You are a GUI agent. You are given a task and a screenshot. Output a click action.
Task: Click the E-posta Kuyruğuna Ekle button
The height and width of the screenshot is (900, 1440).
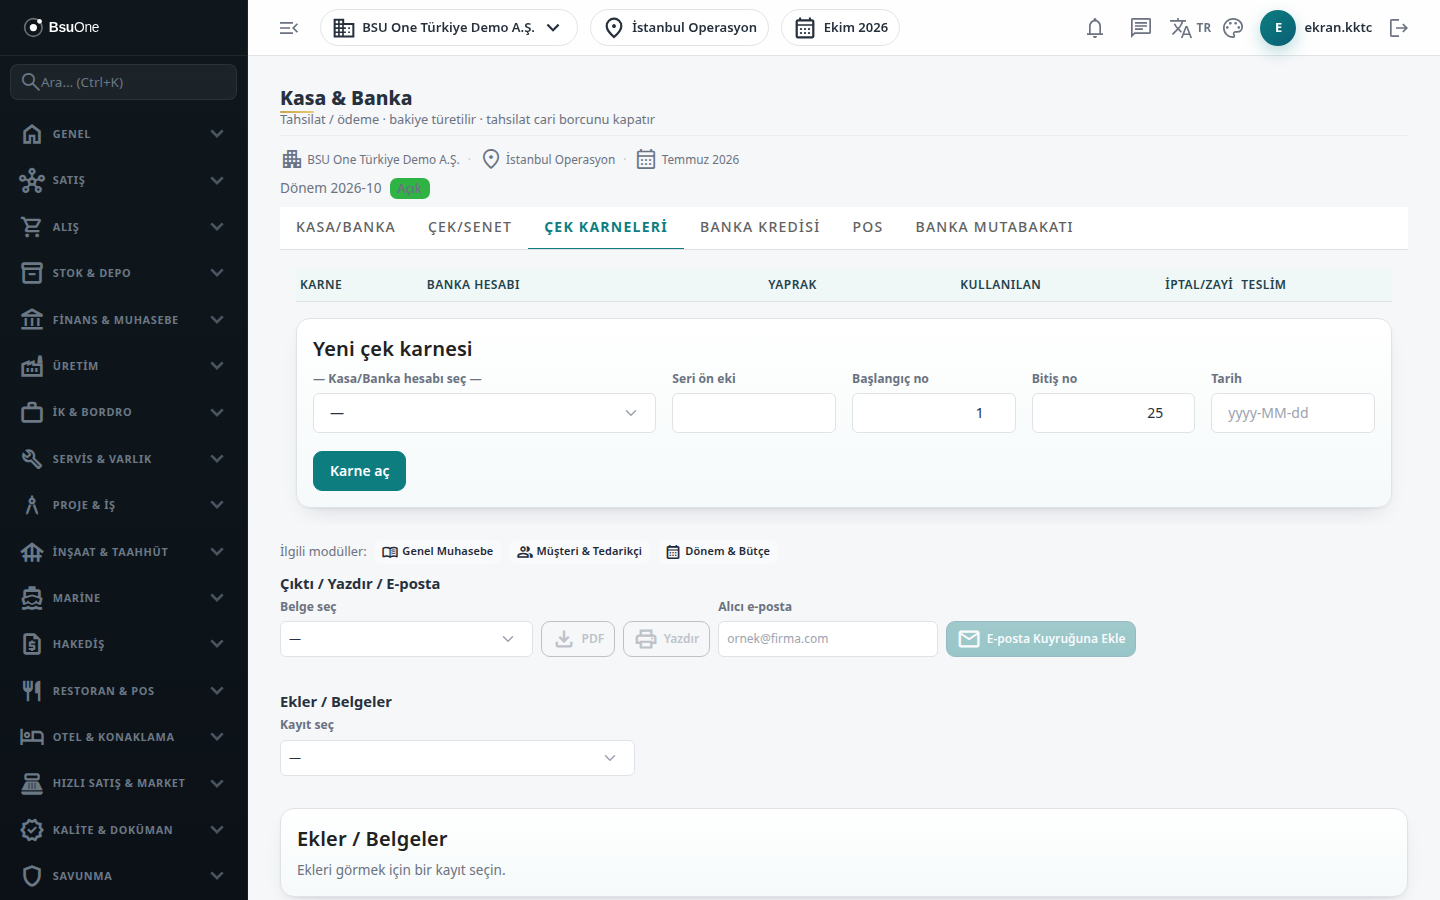coord(1041,639)
